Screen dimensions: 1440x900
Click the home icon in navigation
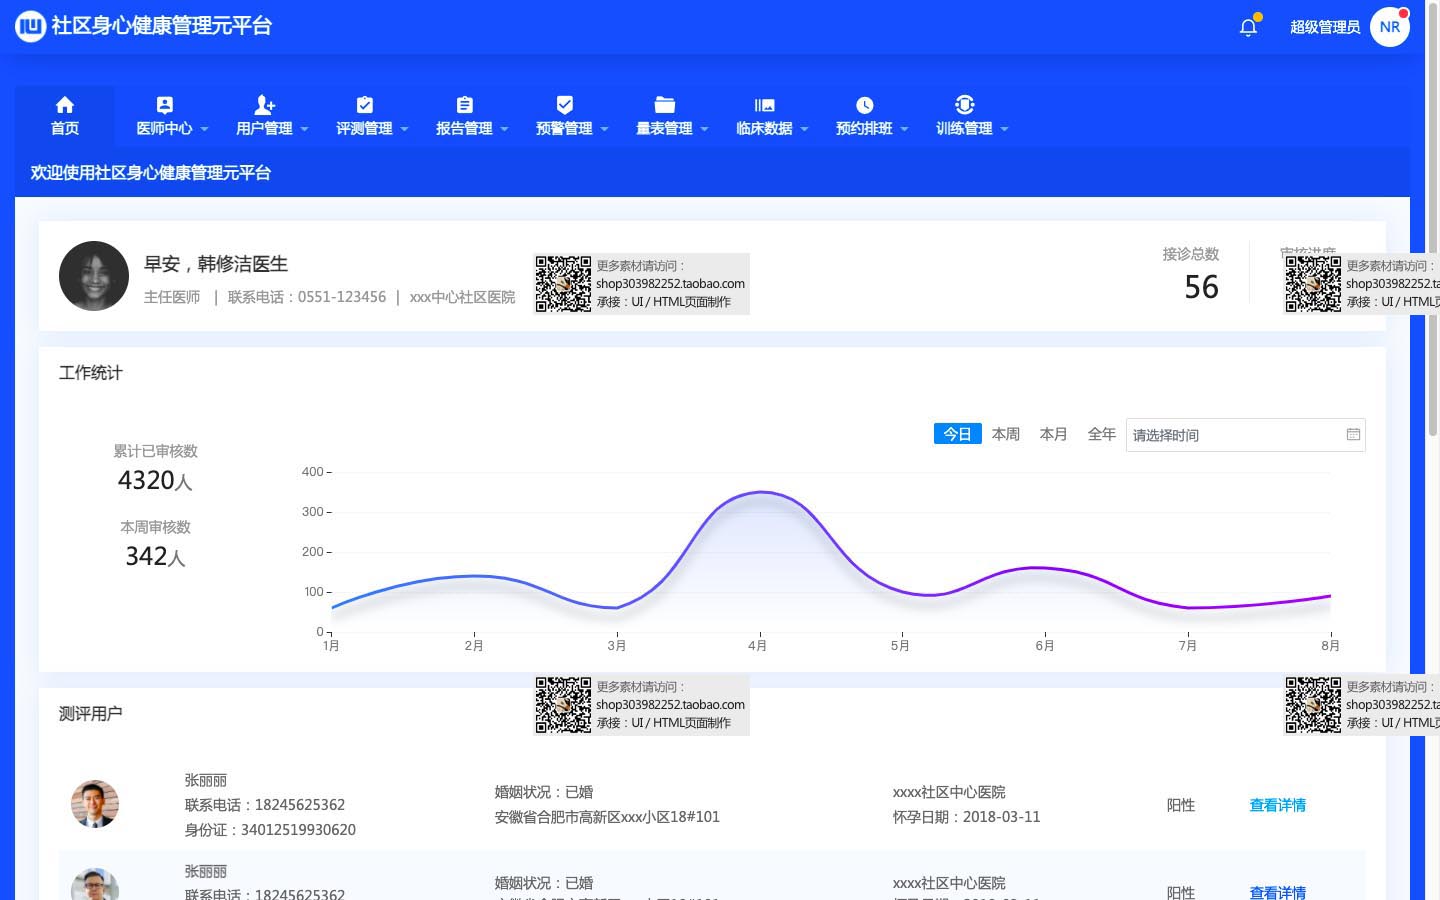click(x=65, y=105)
